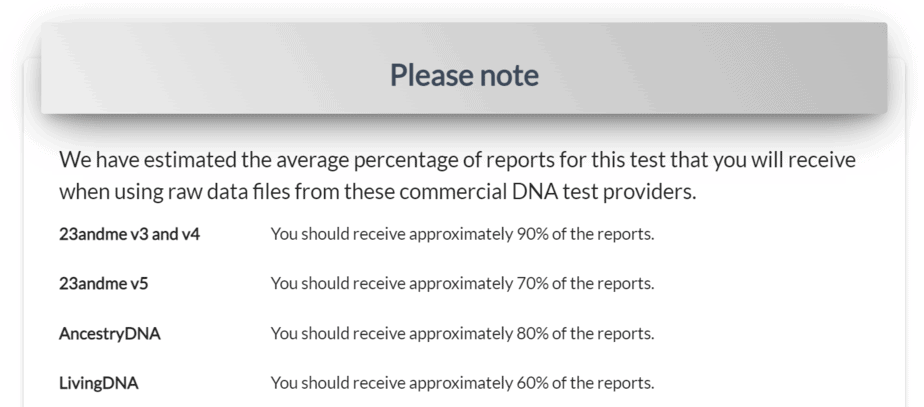Click the "23andme v5" provider label
The image size is (924, 407).
click(103, 283)
